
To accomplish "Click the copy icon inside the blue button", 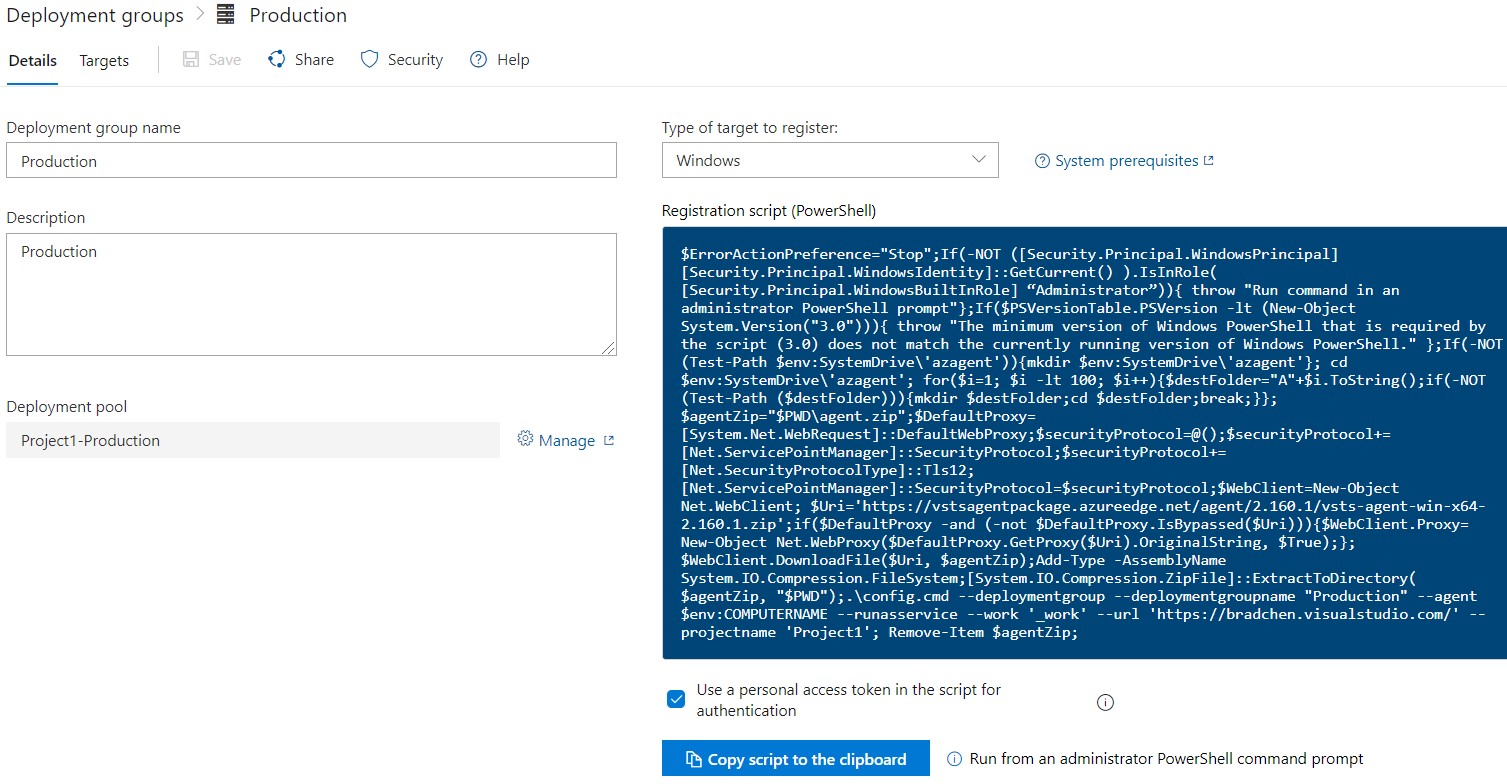I will (x=693, y=758).
